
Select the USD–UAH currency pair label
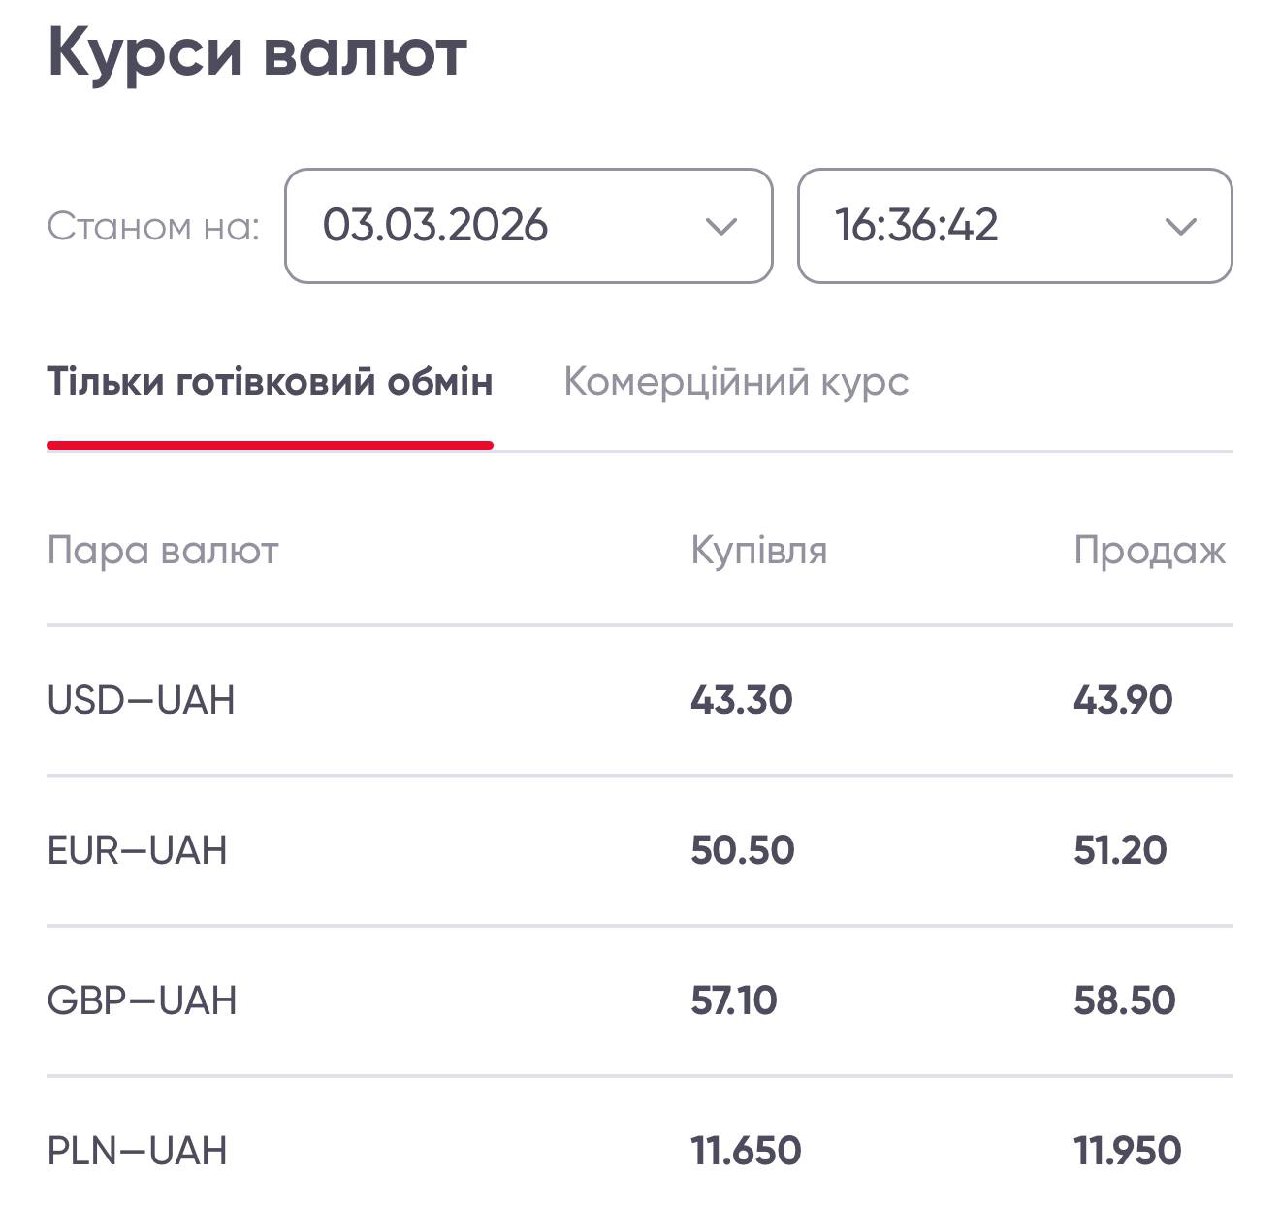coord(141,700)
